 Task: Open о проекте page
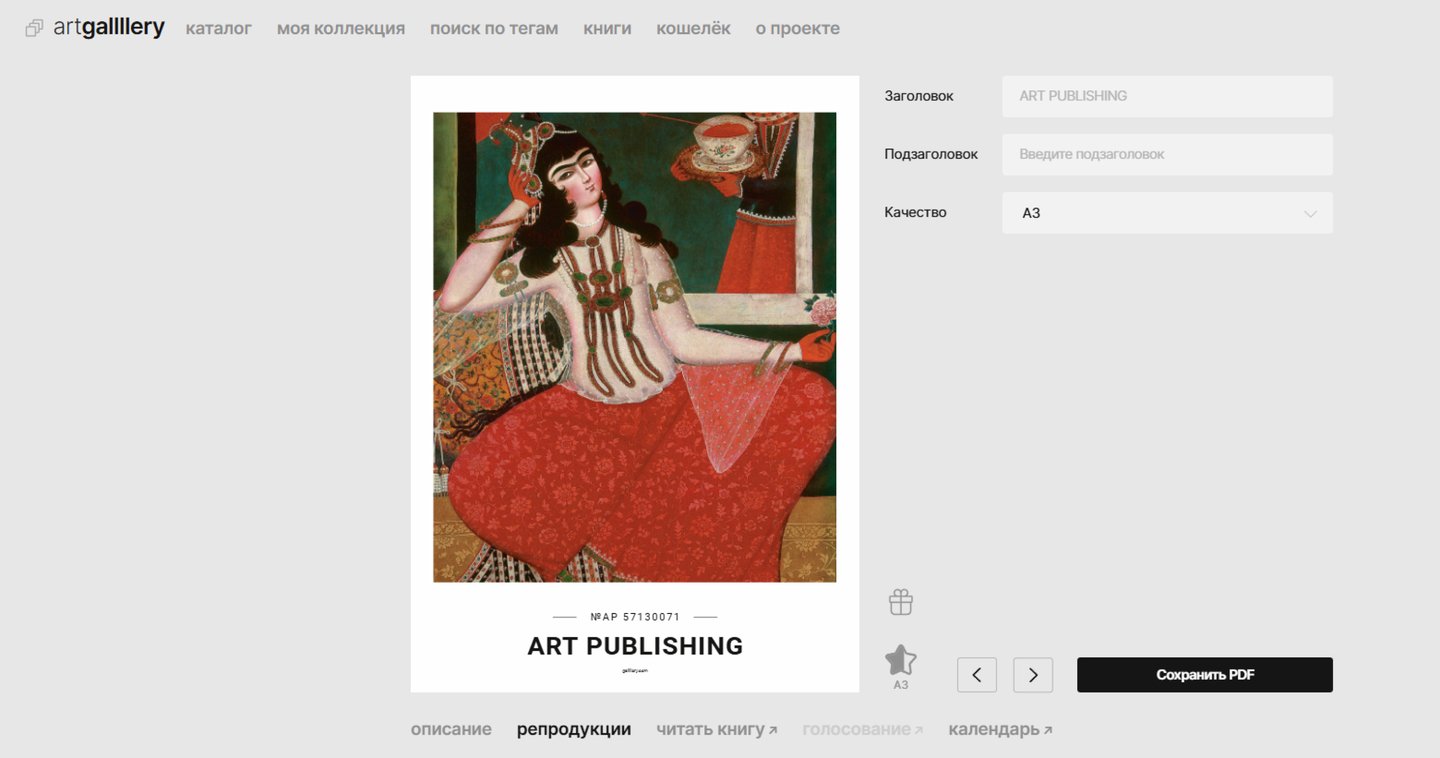(x=797, y=29)
